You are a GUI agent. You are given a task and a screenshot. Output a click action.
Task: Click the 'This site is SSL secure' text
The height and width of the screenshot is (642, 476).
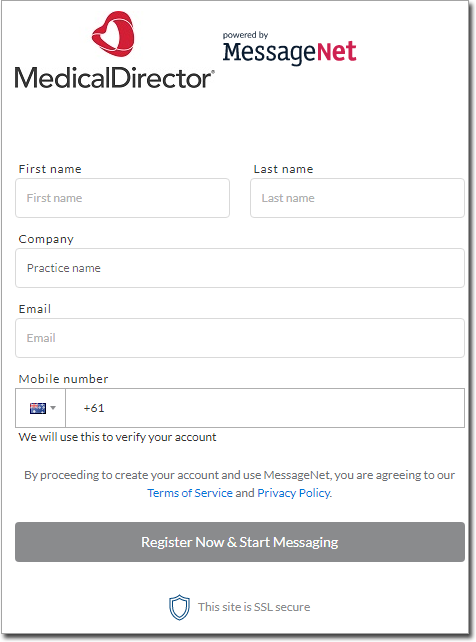click(254, 607)
